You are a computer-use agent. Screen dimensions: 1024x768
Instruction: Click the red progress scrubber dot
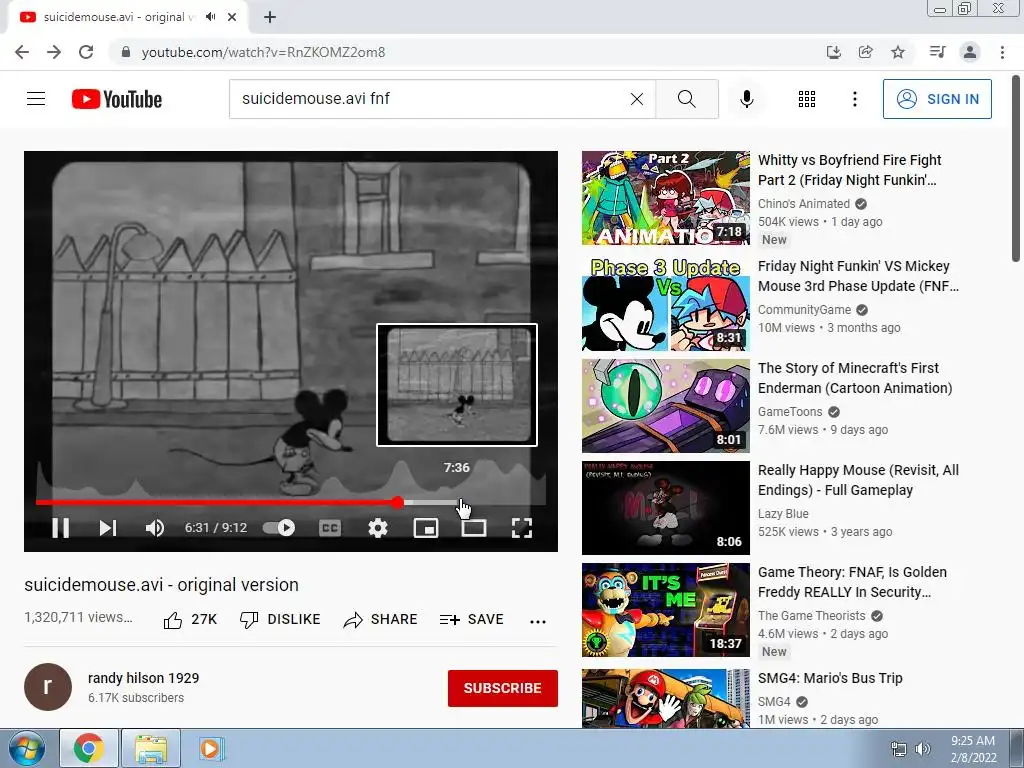click(x=398, y=502)
